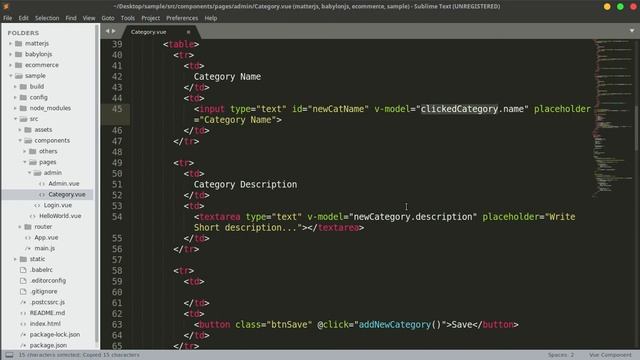Open the View menu

[89, 18]
